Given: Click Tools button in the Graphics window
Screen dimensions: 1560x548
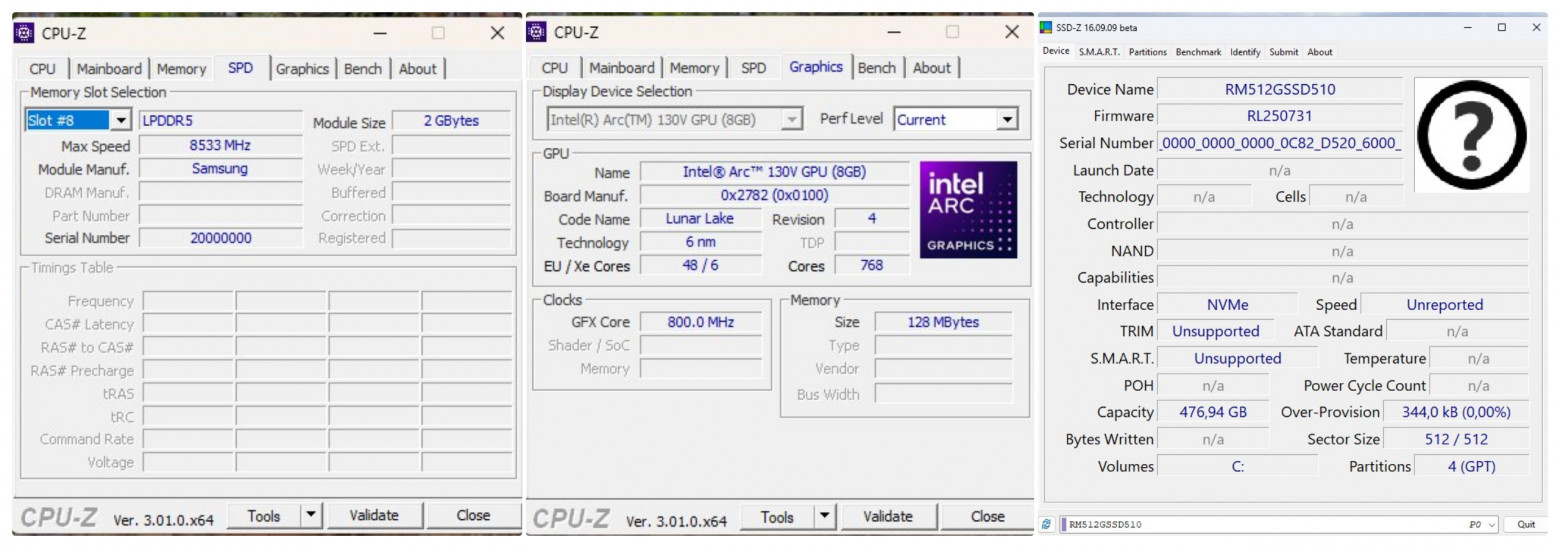Looking at the screenshot, I should point(777,517).
